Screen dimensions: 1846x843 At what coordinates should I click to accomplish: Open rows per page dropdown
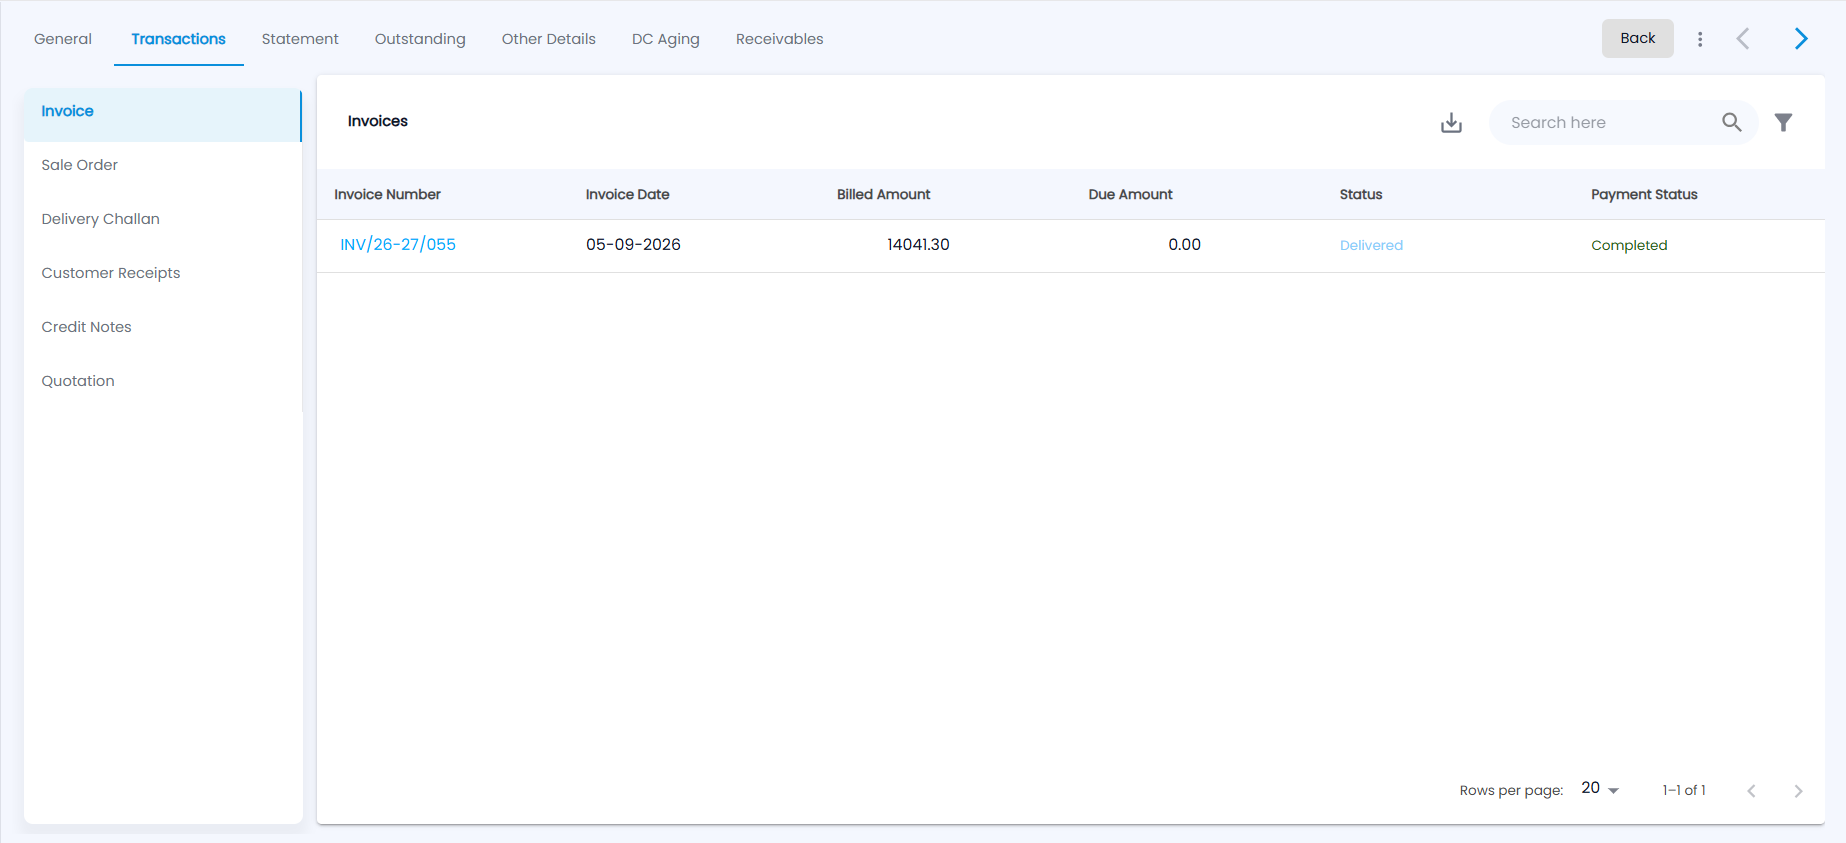click(x=1600, y=789)
